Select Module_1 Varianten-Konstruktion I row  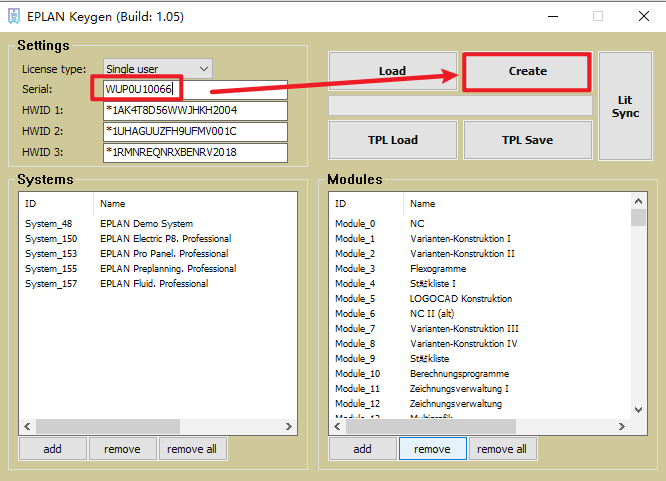480,238
